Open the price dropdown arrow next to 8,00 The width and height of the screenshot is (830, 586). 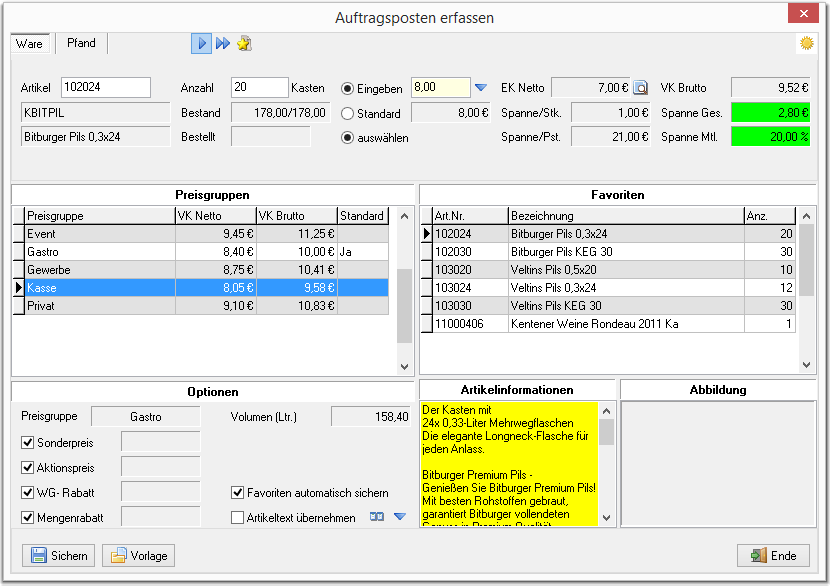coord(481,87)
